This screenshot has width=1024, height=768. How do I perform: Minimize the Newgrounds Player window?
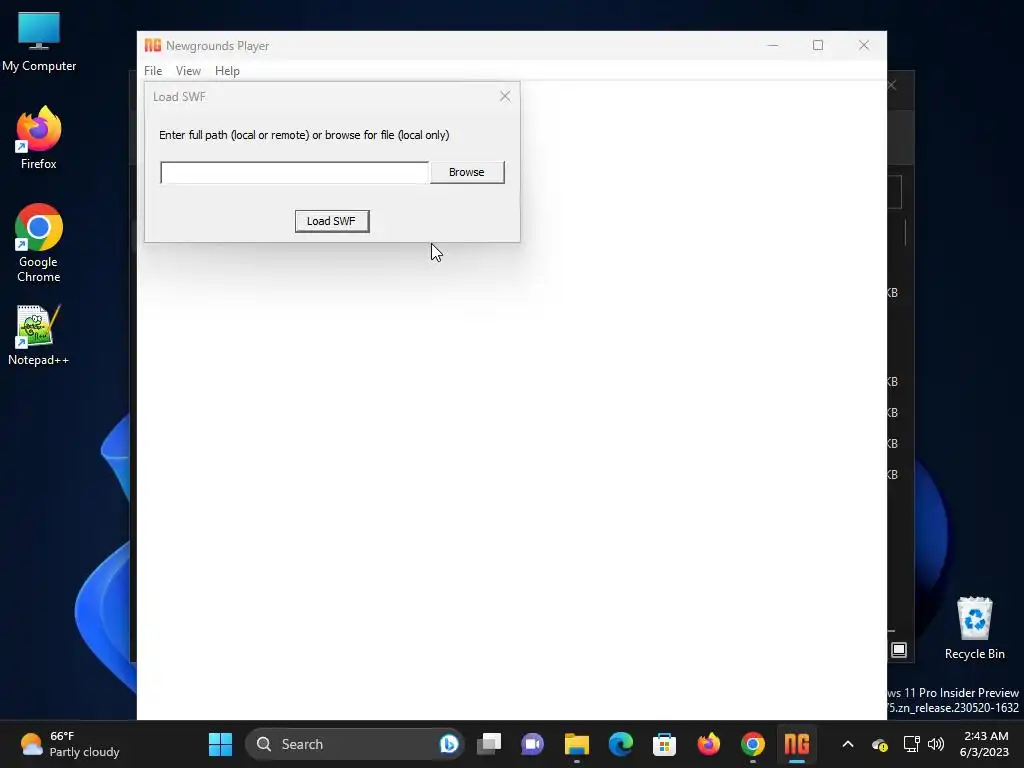click(x=773, y=45)
